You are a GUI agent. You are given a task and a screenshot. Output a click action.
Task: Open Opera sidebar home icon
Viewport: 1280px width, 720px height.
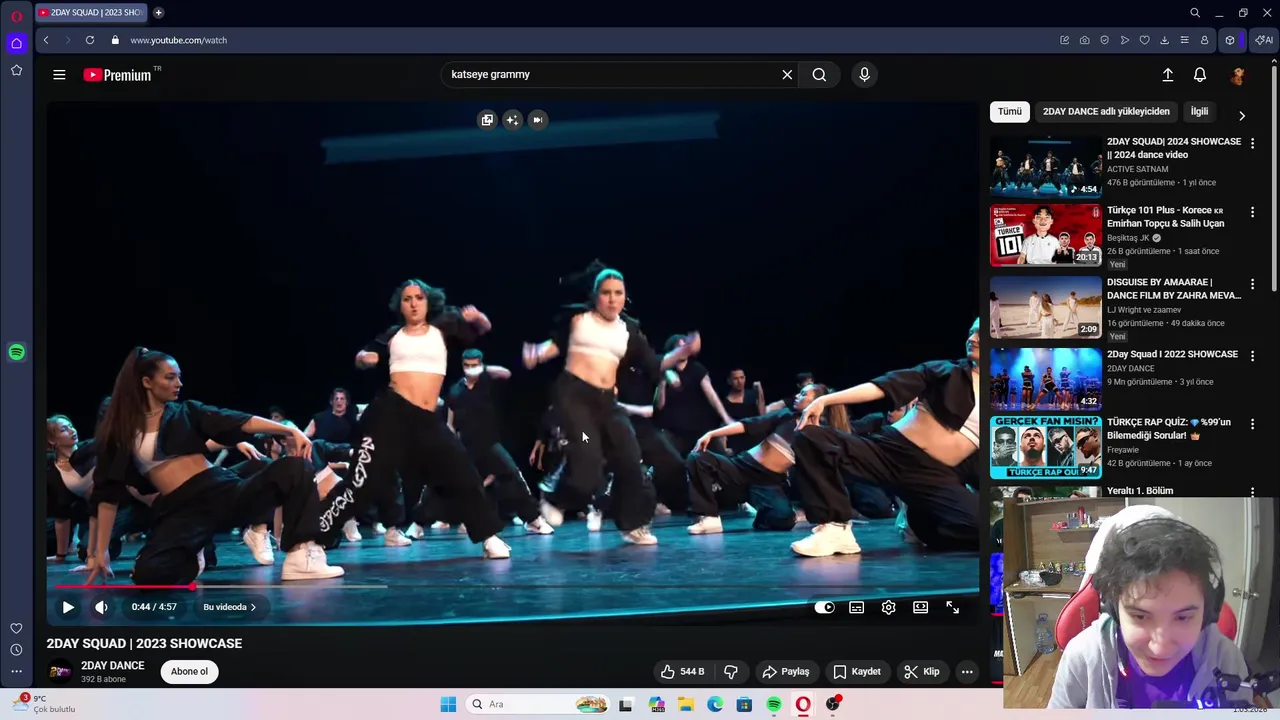[16, 43]
